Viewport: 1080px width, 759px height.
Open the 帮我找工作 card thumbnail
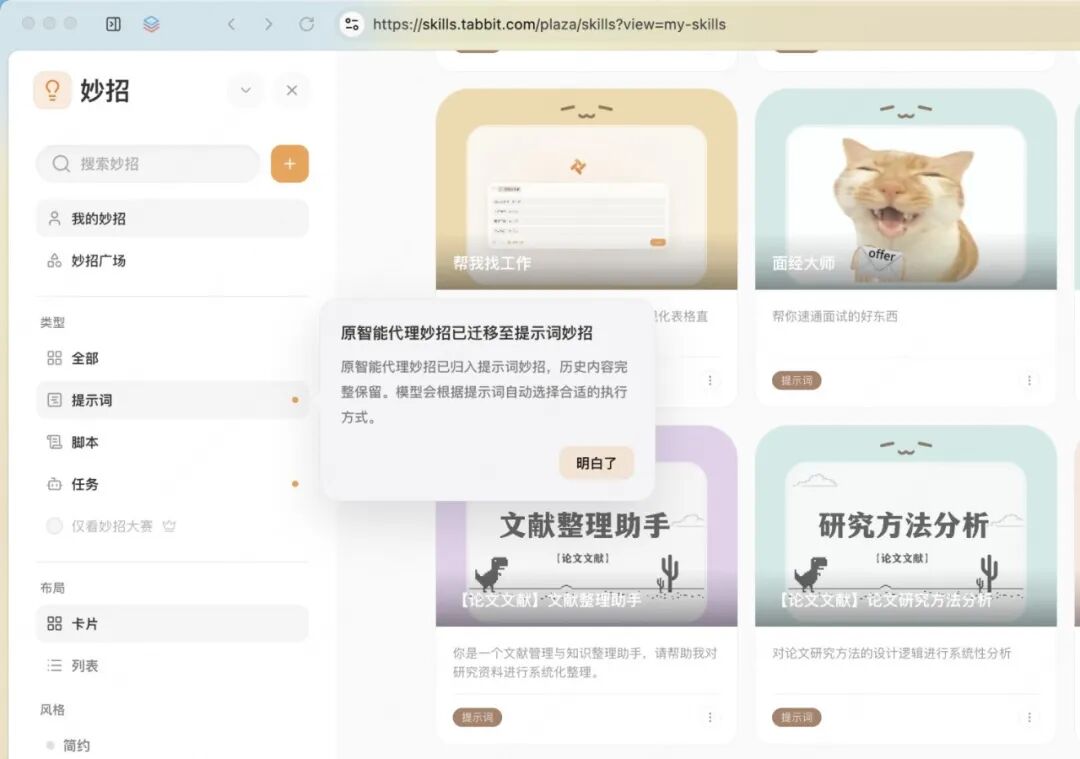pyautogui.click(x=586, y=189)
